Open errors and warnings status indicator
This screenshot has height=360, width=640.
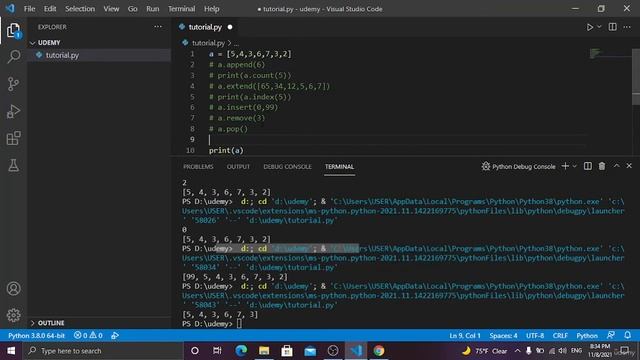coord(88,336)
